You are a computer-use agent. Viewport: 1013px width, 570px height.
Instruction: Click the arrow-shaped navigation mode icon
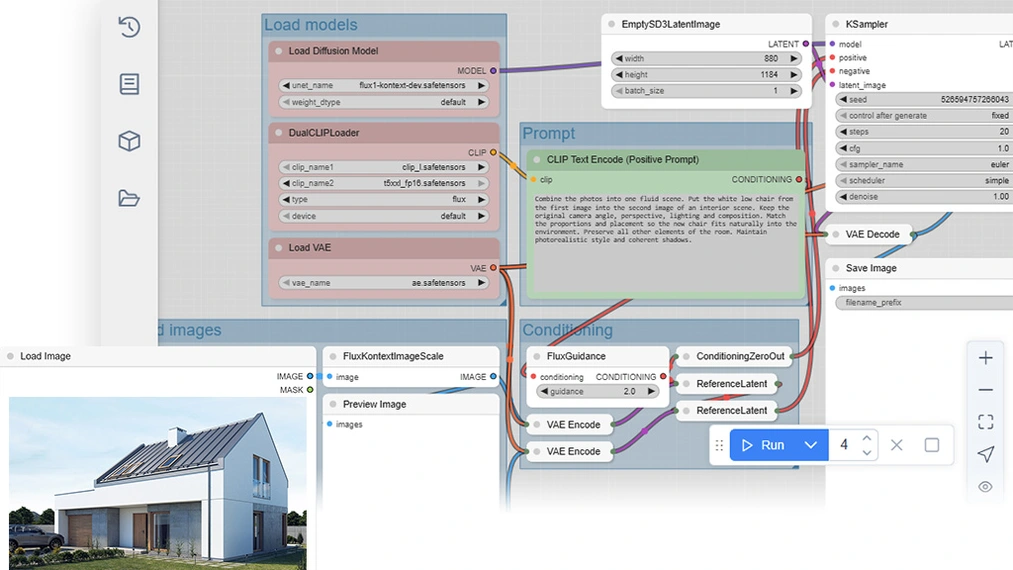(985, 454)
